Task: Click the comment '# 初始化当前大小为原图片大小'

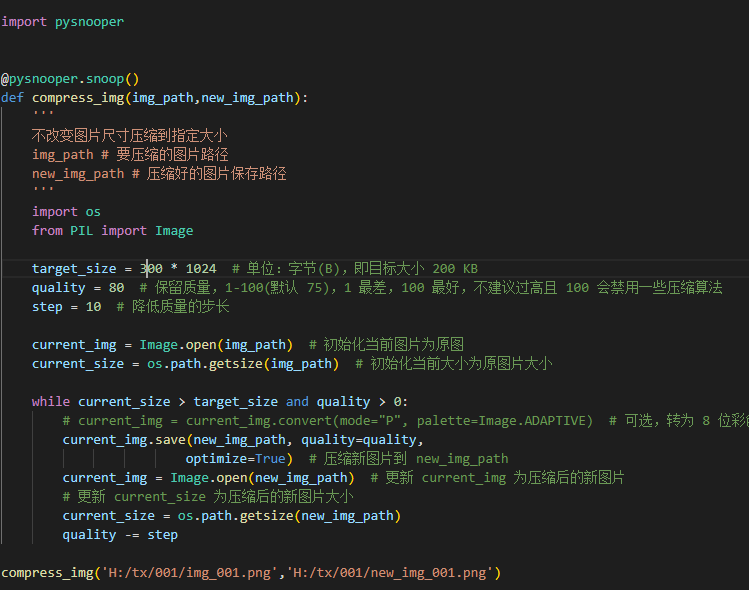Action: click(x=454, y=364)
